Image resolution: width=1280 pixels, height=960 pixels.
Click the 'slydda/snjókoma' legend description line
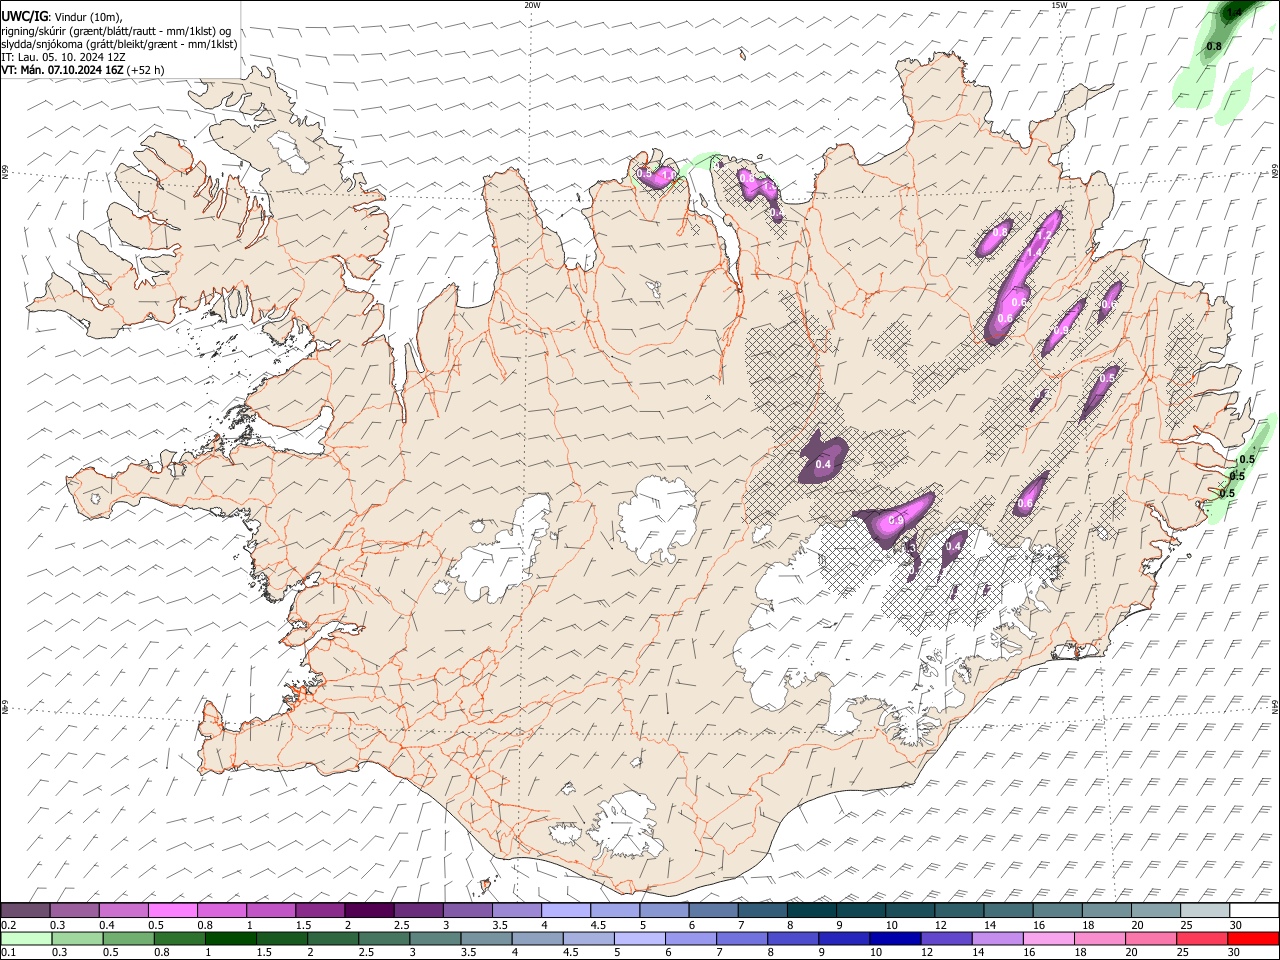(x=120, y=44)
